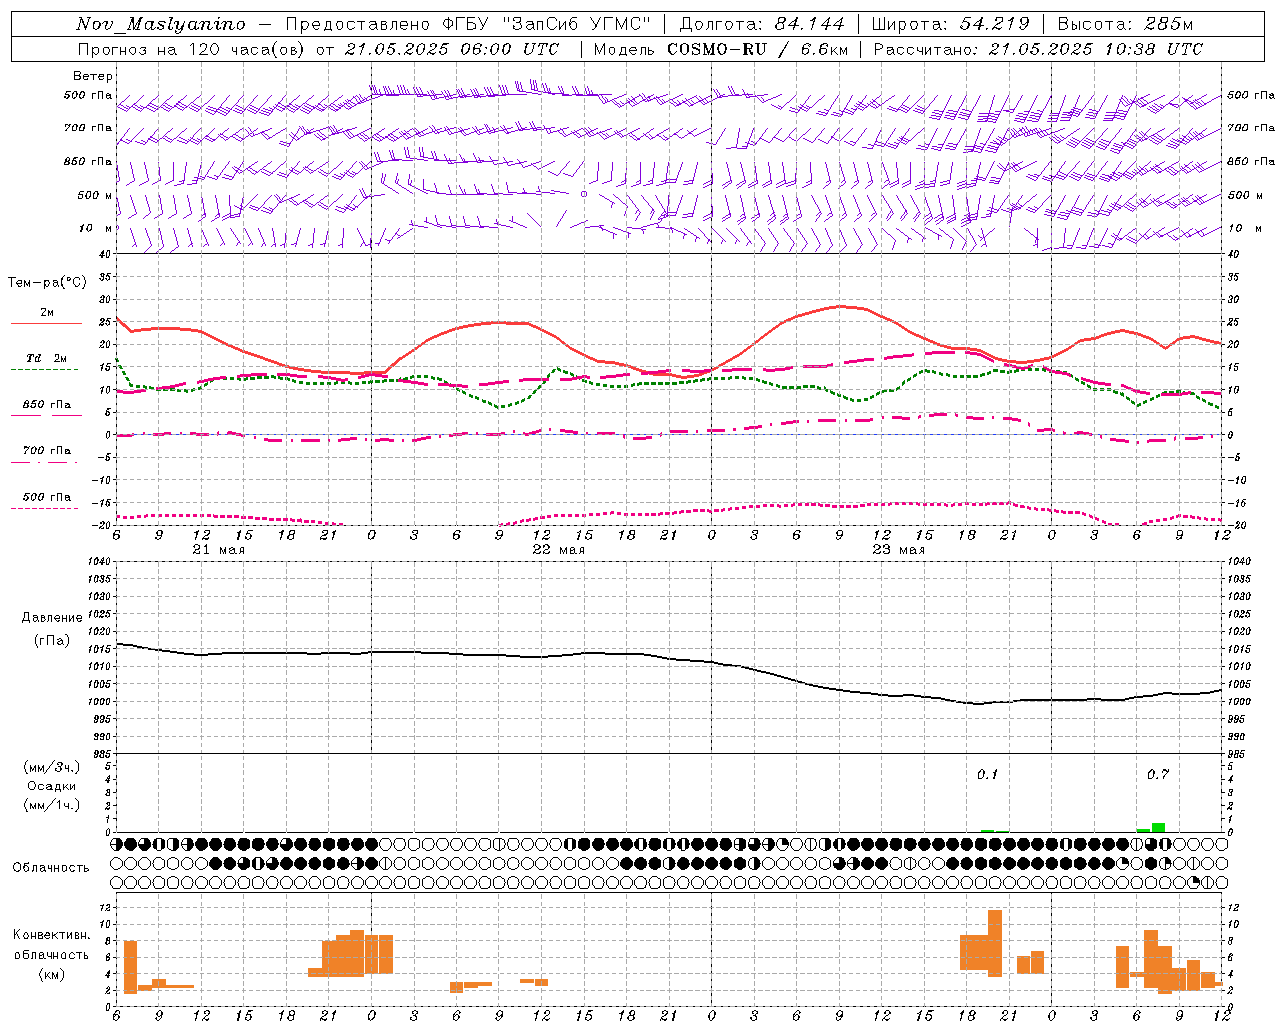1280x1024 pixels.
Task: Click the station name Nov_Maslyanino in header
Action: point(161,24)
